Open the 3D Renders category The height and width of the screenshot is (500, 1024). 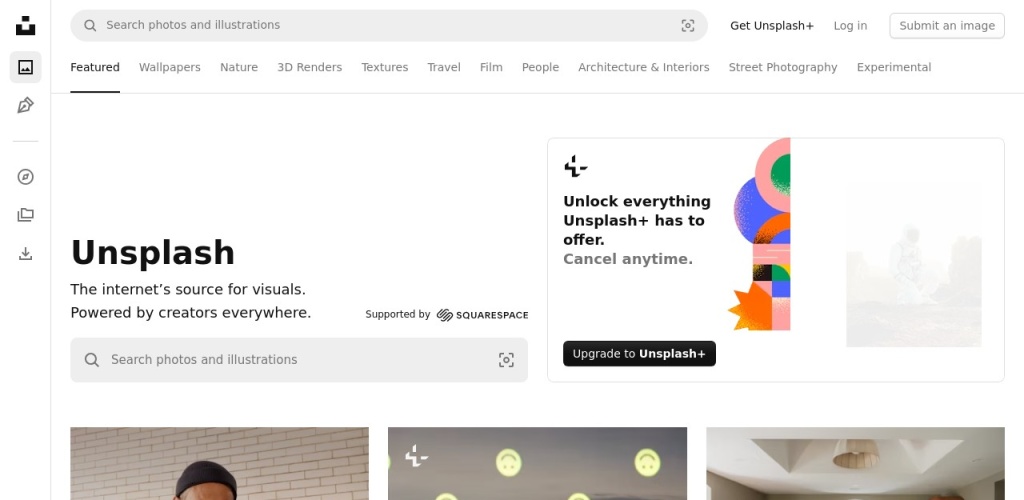pyautogui.click(x=310, y=67)
